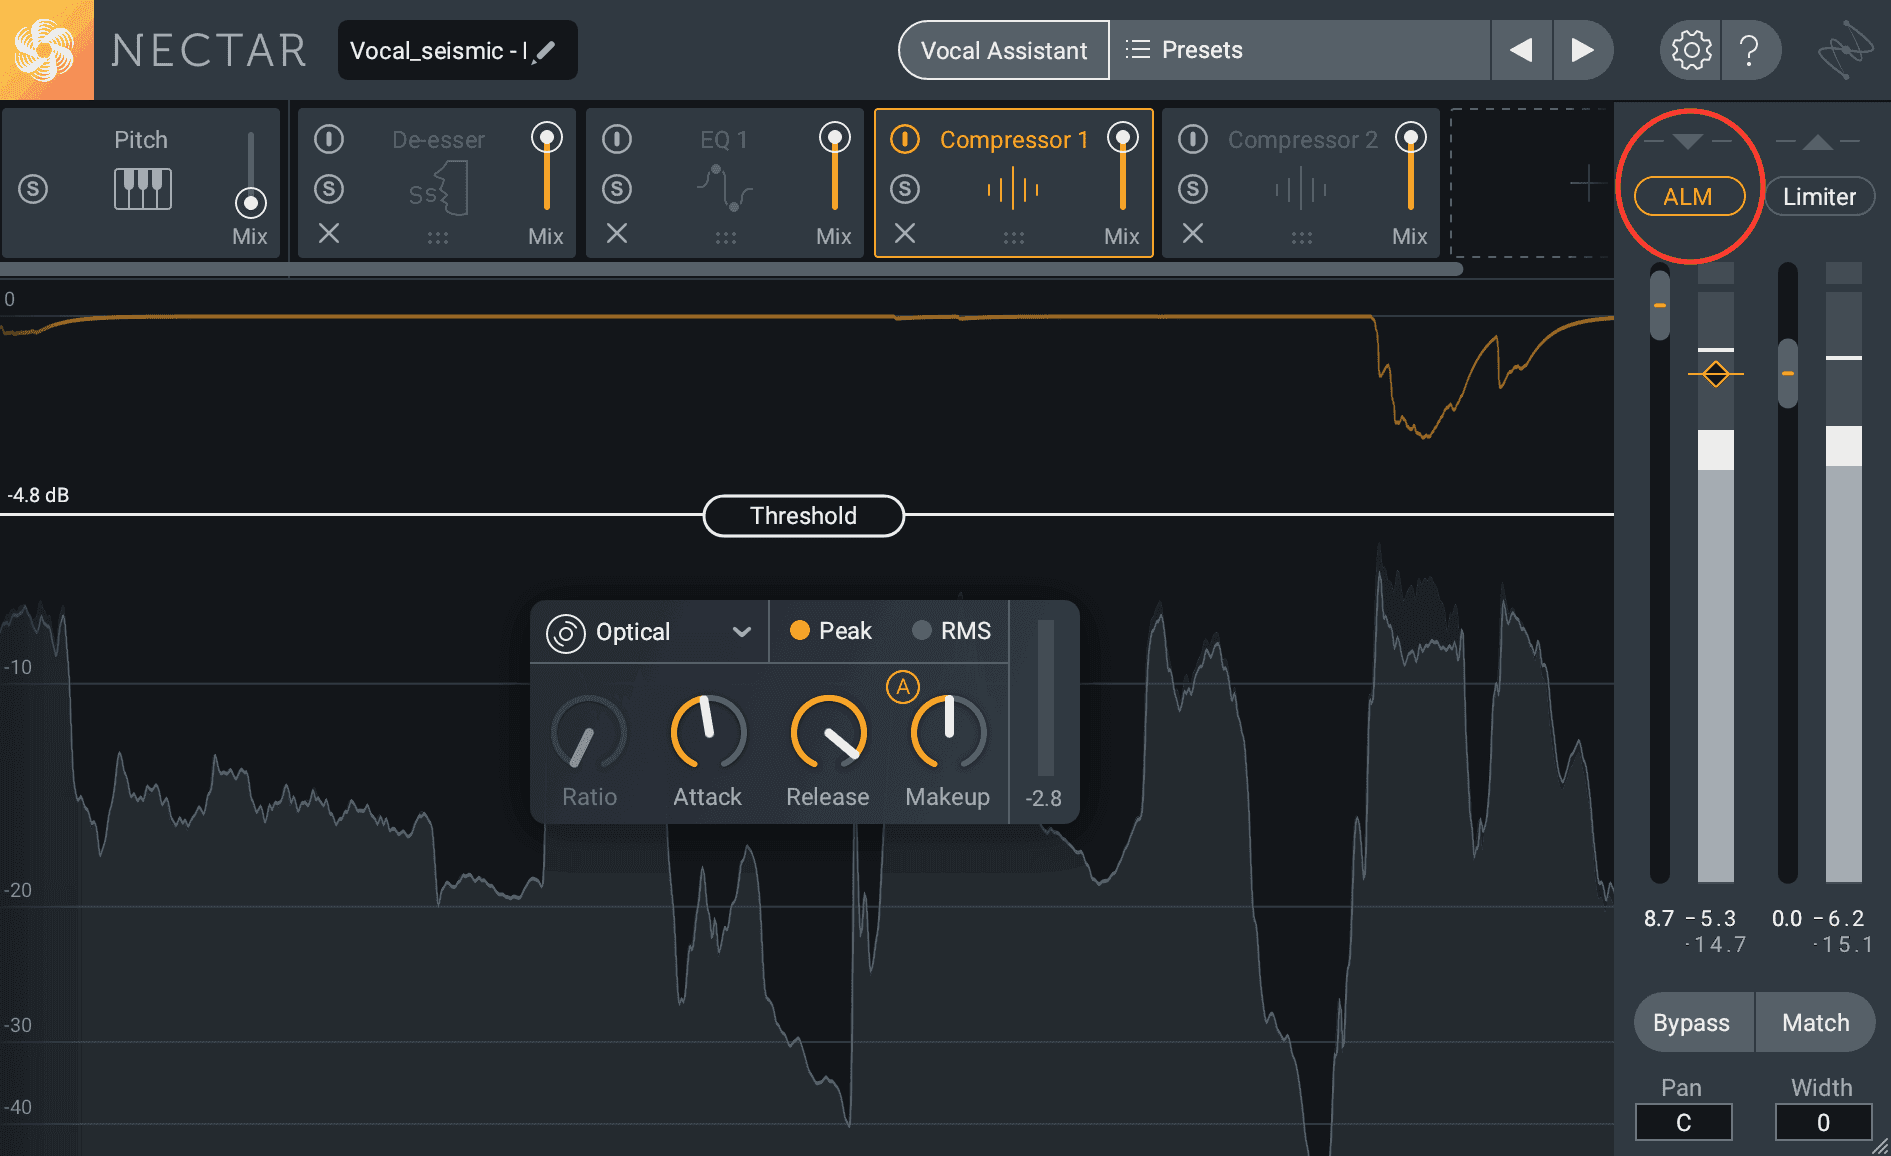
Task: Open the Optical compressor mode dropdown
Action: [x=650, y=632]
